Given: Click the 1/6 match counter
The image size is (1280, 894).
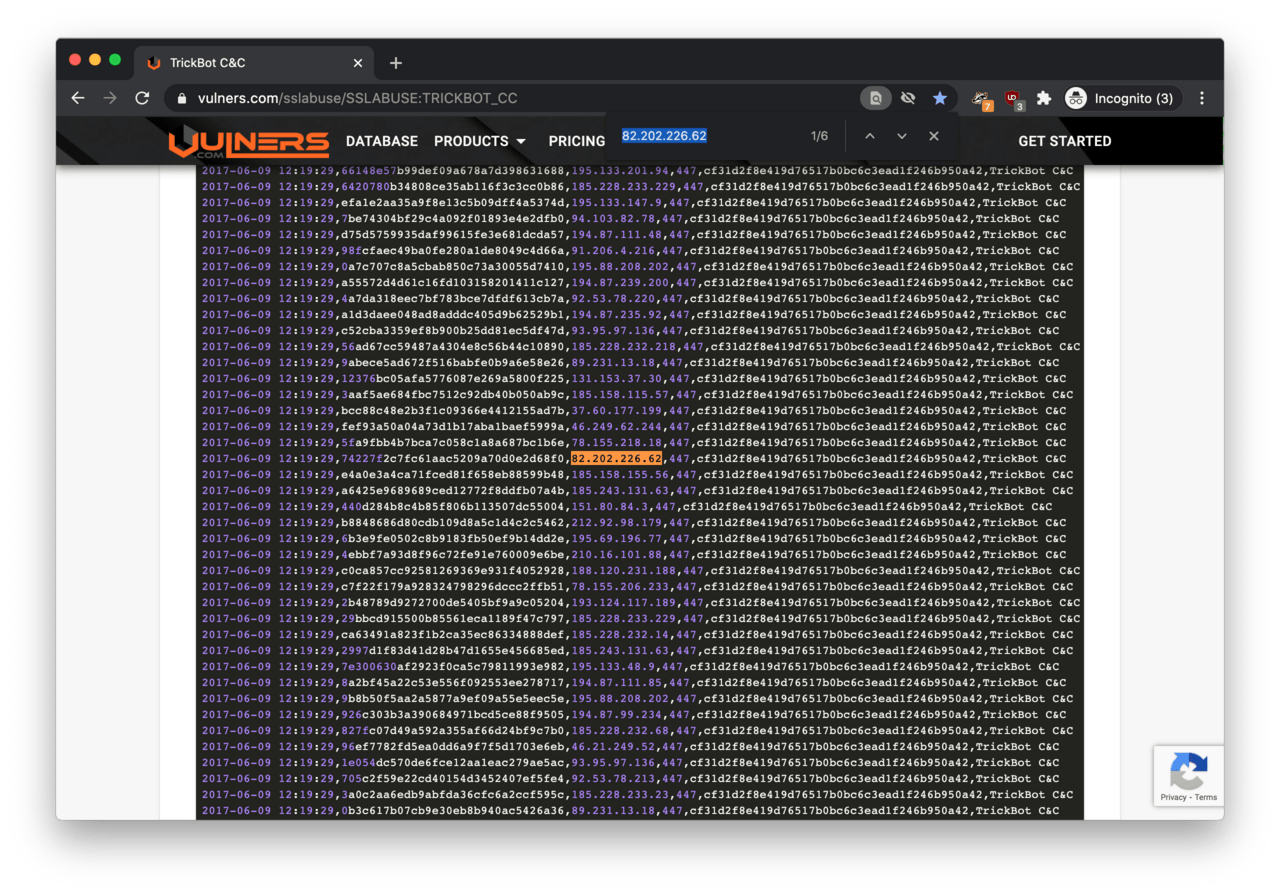Looking at the screenshot, I should [819, 136].
